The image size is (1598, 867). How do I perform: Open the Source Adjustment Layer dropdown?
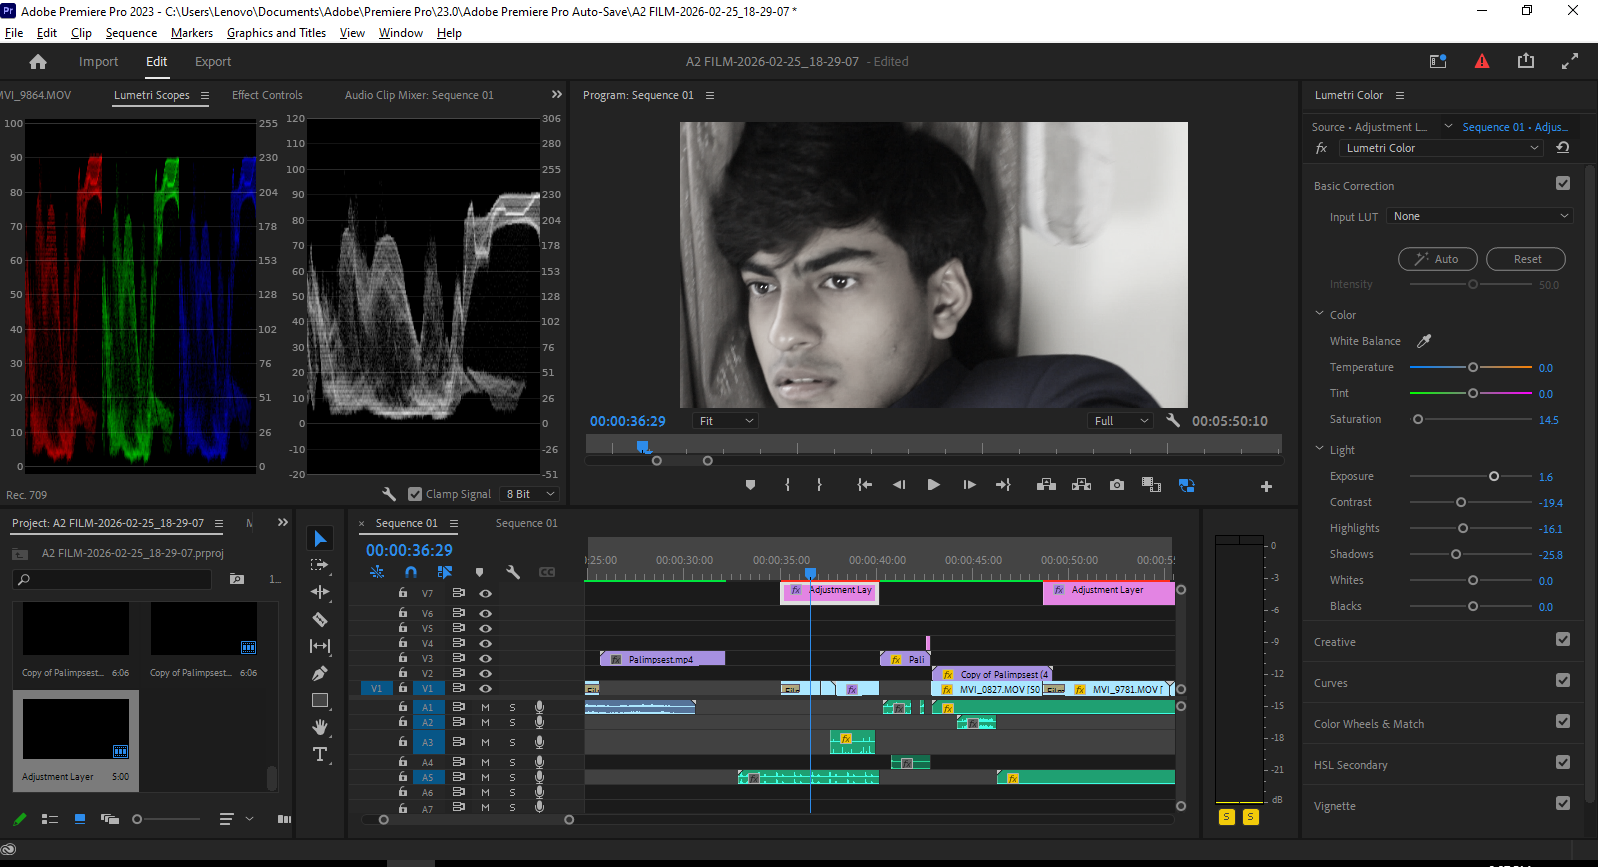[1448, 127]
